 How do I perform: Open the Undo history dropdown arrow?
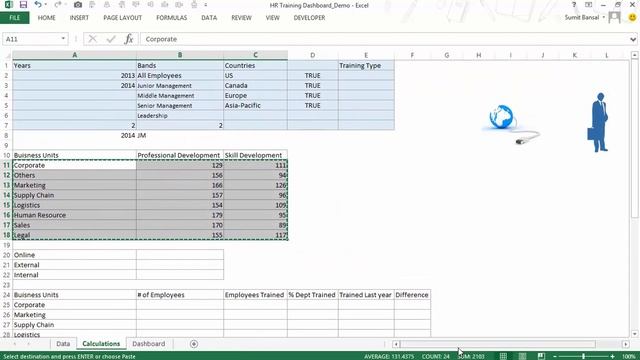pyautogui.click(x=45, y=5)
